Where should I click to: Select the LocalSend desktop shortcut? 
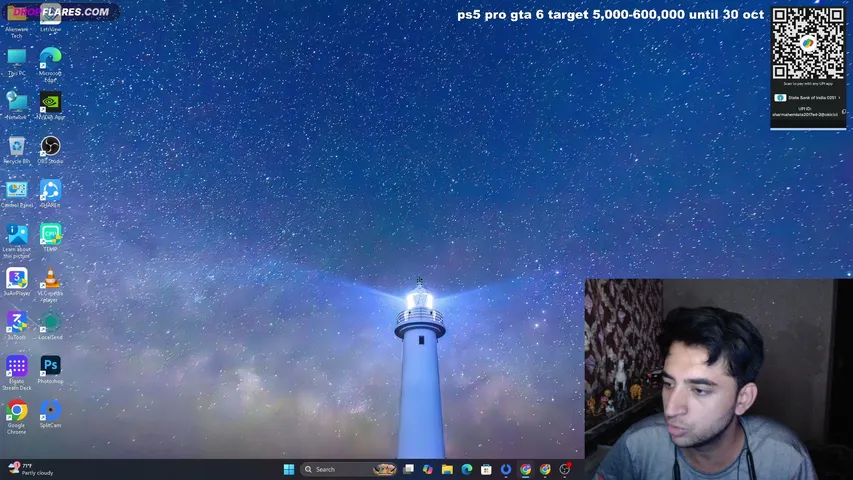point(50,326)
